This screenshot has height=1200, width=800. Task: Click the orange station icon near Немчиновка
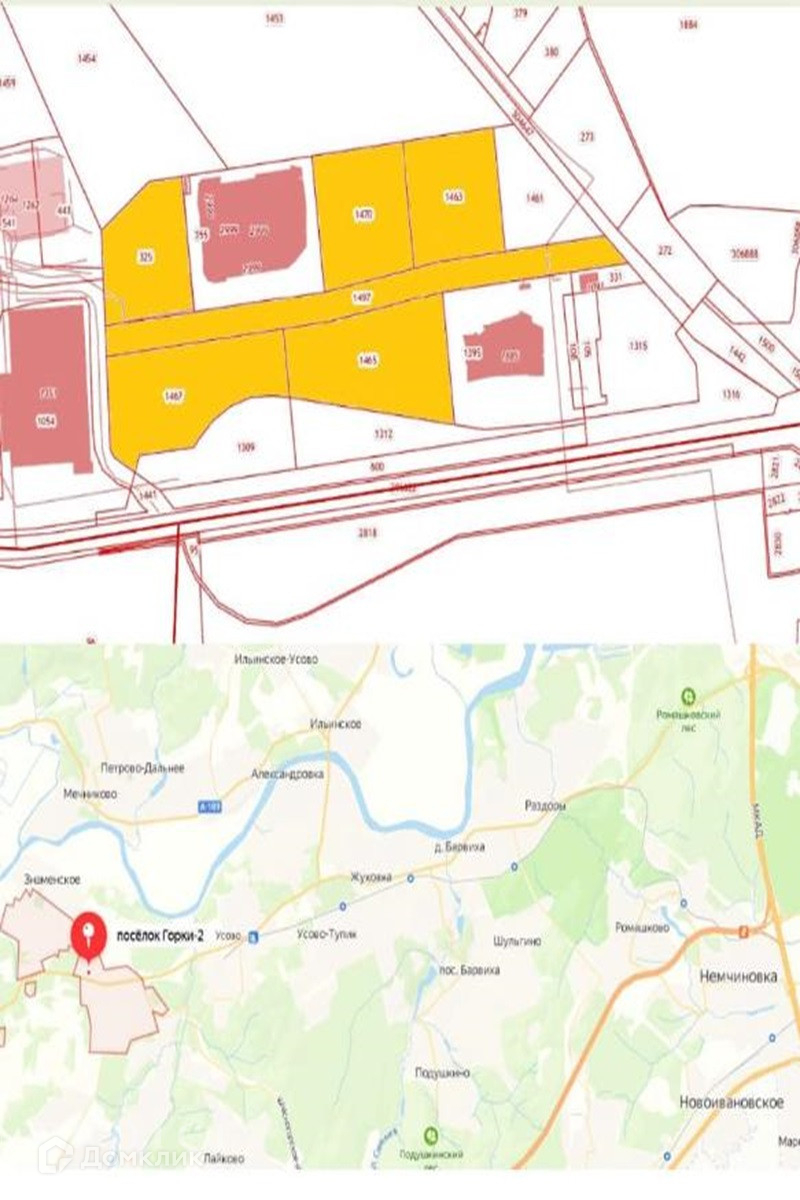[742, 931]
